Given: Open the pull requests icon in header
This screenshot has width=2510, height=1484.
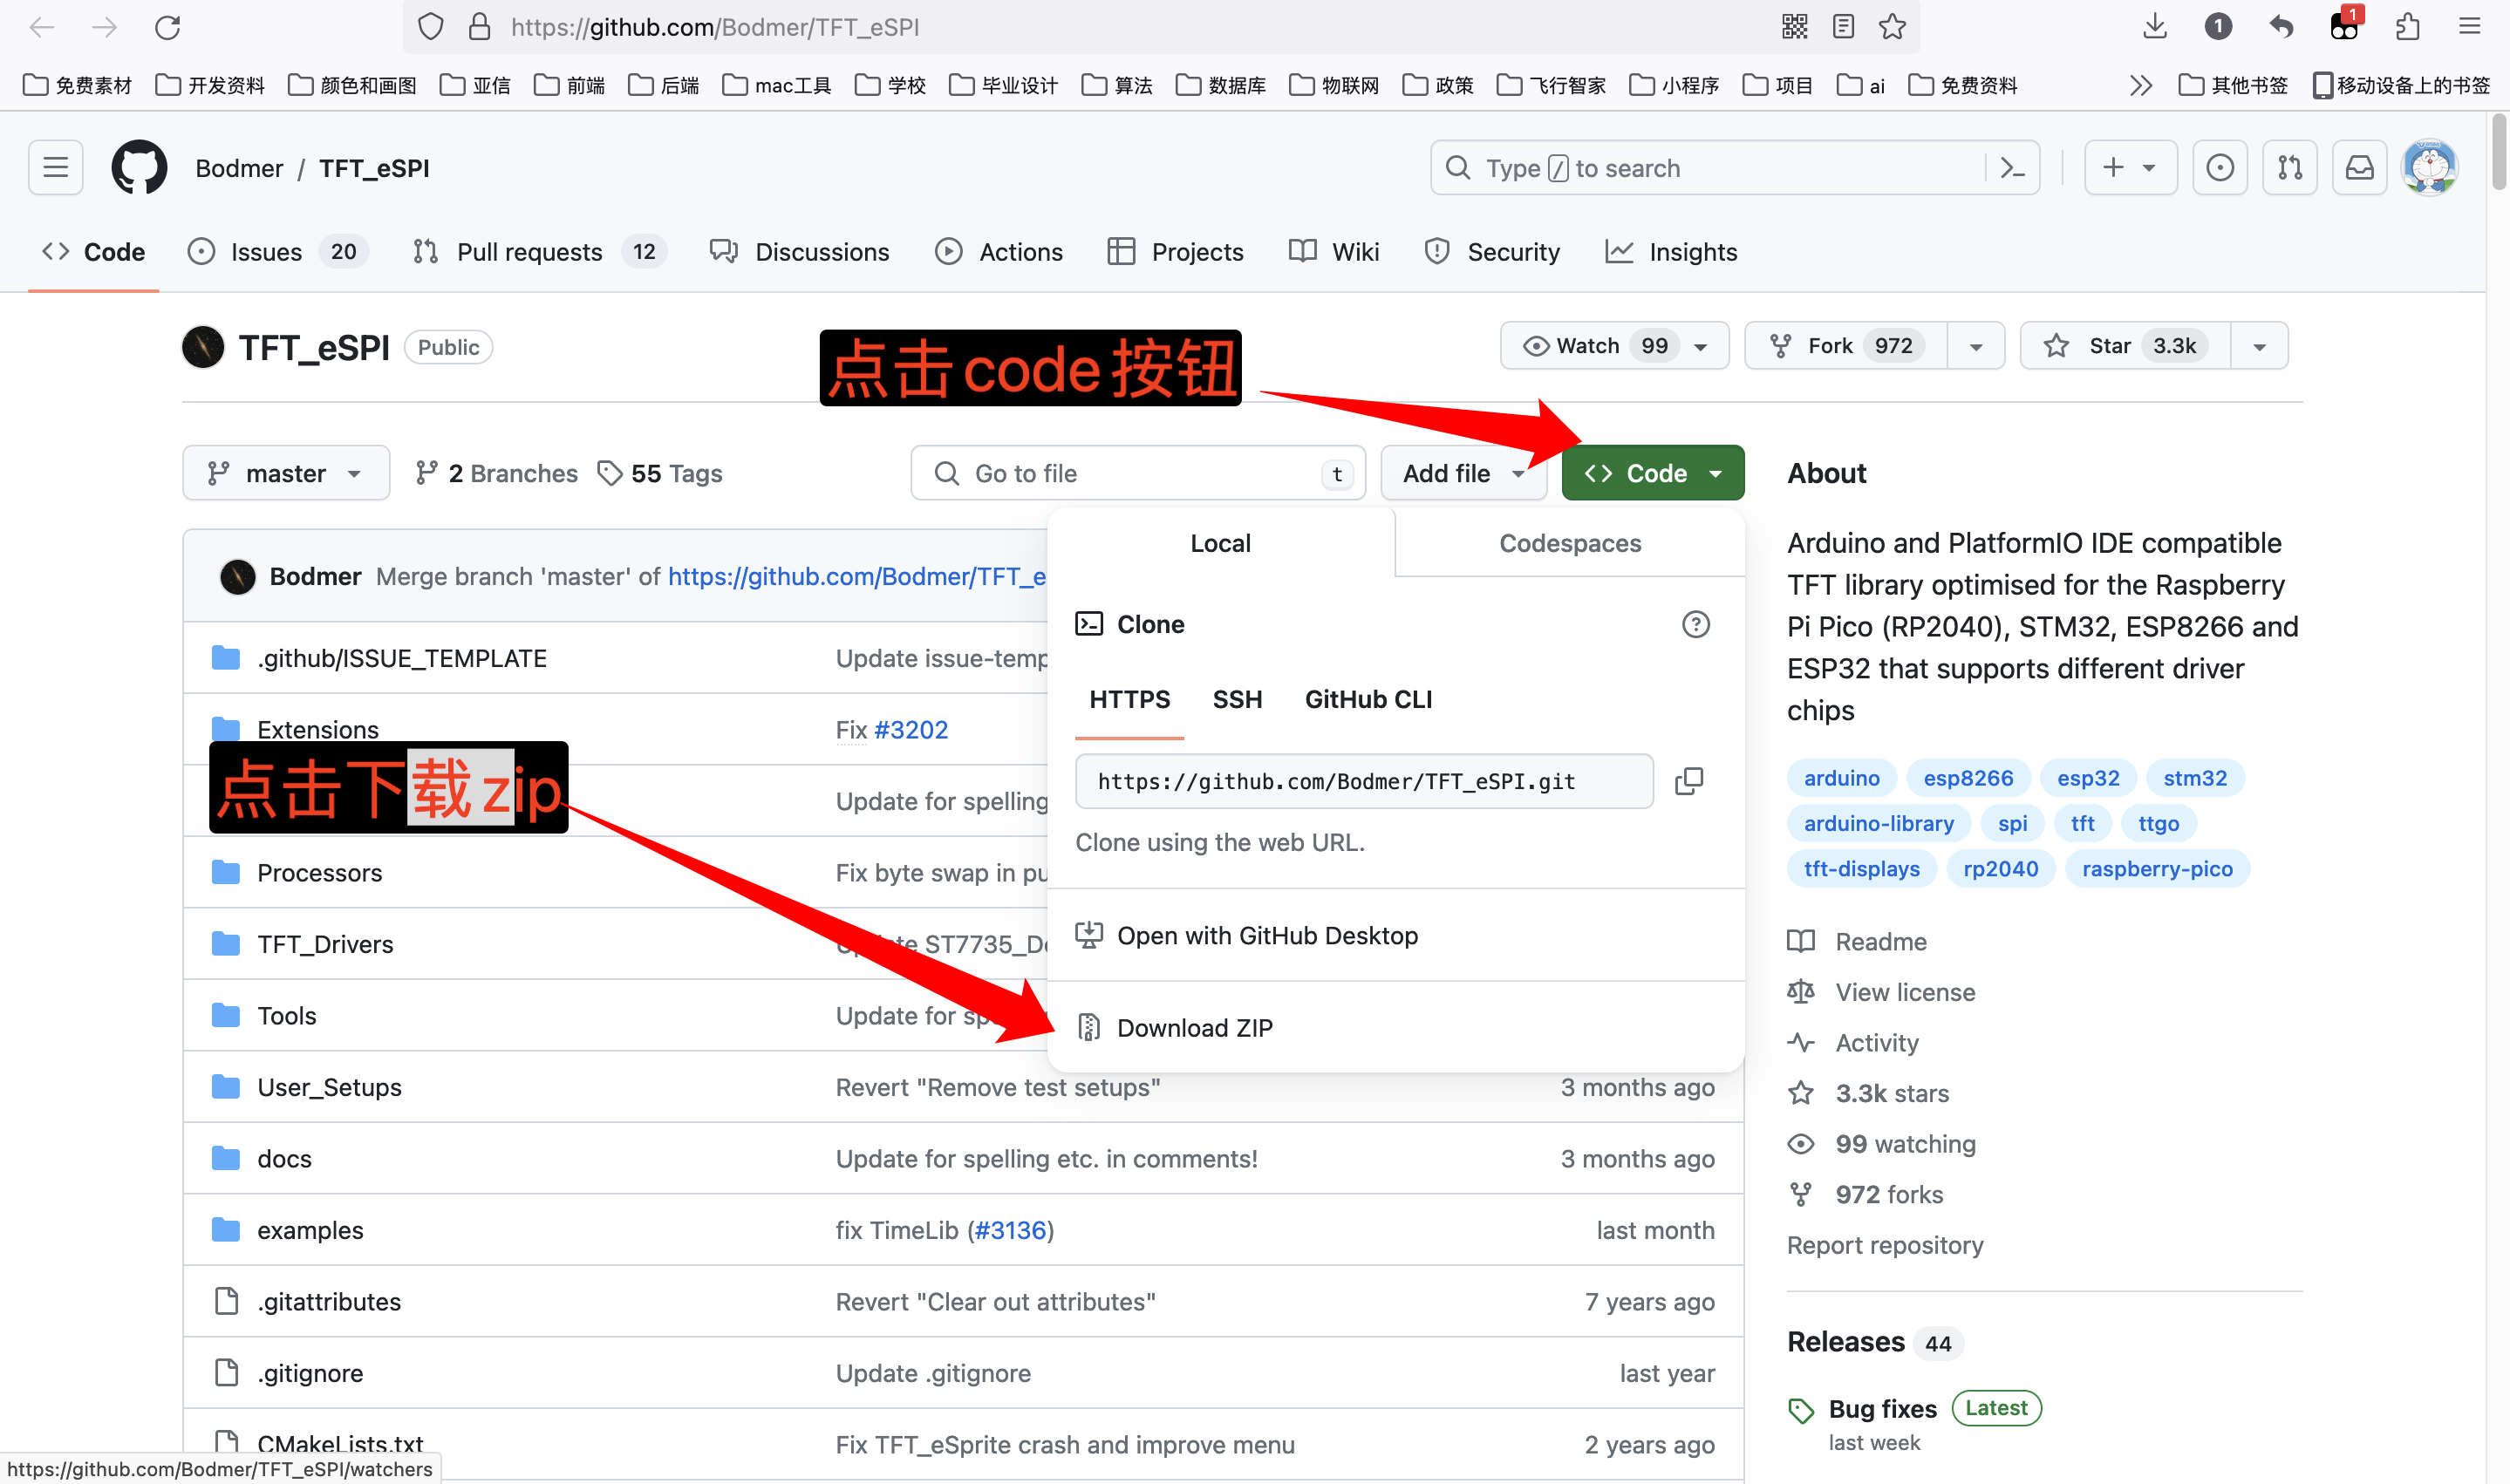Looking at the screenshot, I should [2290, 168].
